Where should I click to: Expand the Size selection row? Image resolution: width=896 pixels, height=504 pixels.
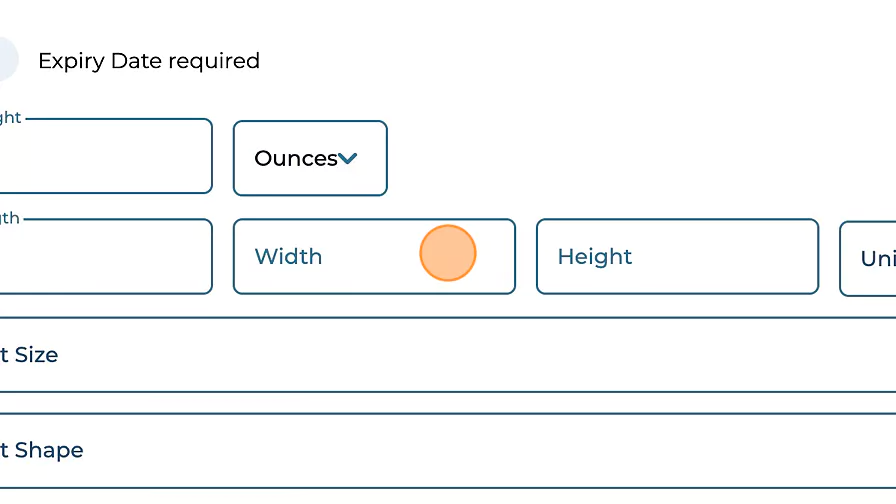tap(448, 355)
